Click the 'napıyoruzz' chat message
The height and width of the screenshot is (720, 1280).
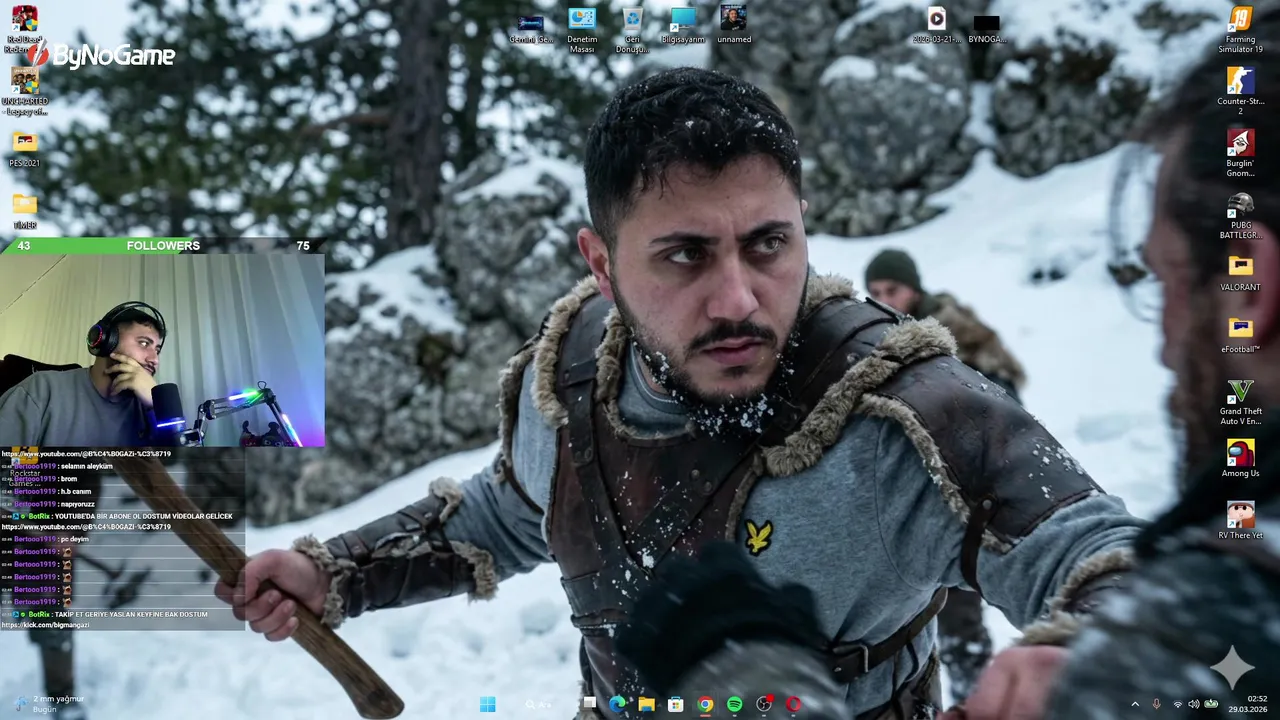(x=77, y=504)
